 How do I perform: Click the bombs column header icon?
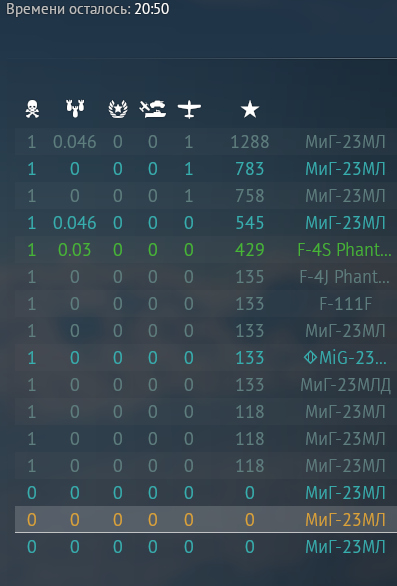tap(75, 109)
